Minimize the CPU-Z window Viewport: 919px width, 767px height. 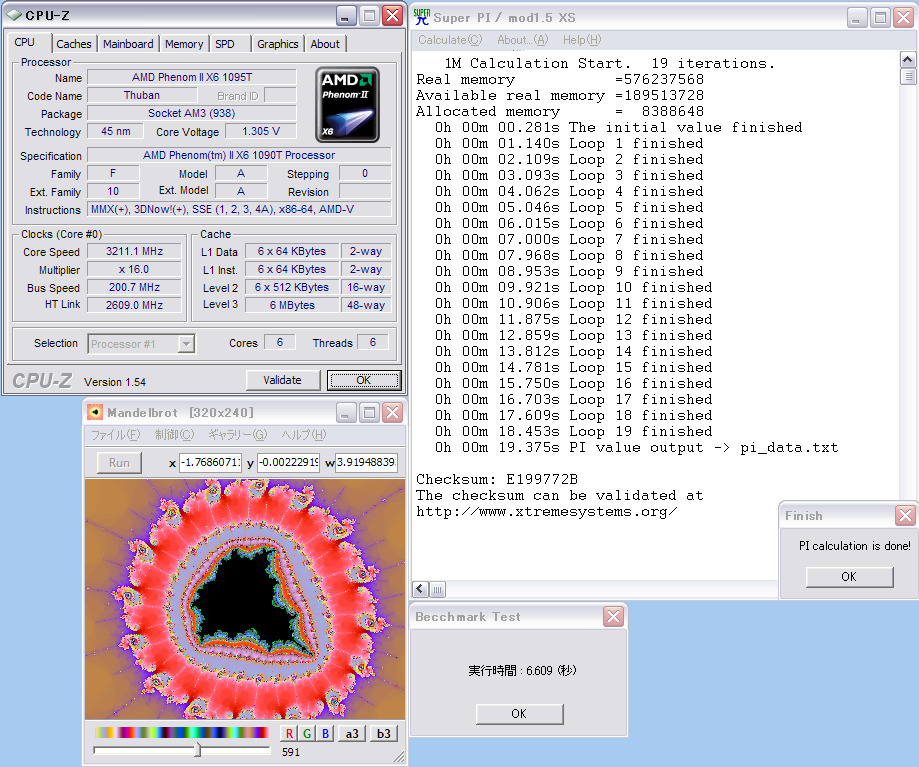pyautogui.click(x=346, y=16)
